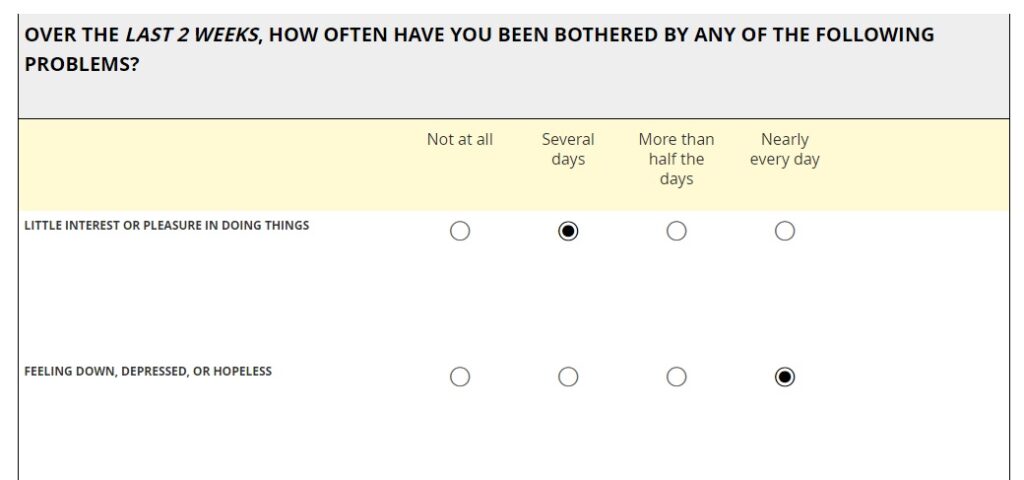This screenshot has height=480, width=1024.
Task: Select 'Not at all' for feeling down, depressed
Action: 460,377
